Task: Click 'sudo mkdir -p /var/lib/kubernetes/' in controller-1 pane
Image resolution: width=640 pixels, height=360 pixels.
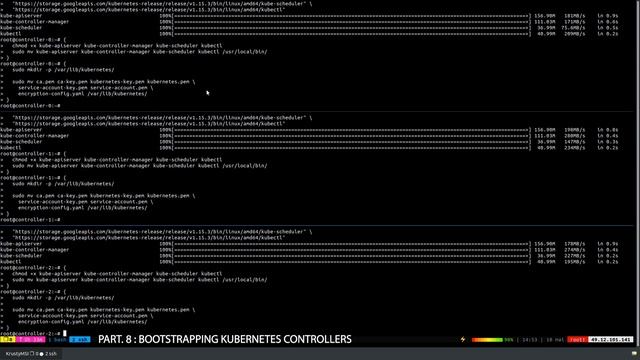Action: tap(63, 184)
